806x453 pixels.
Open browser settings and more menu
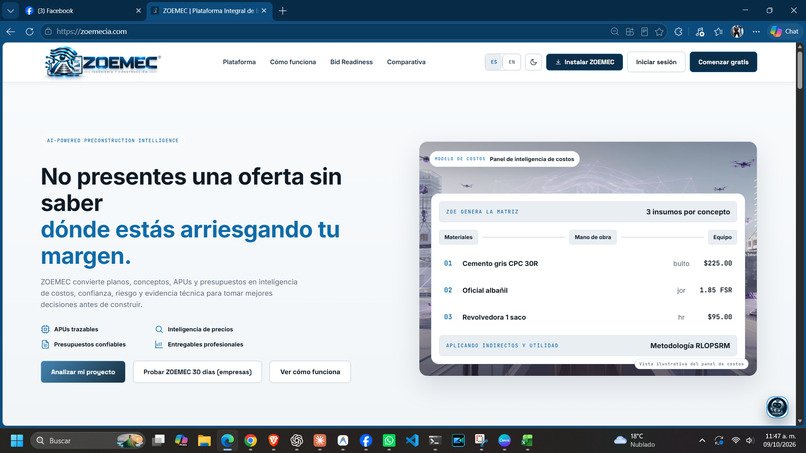756,31
